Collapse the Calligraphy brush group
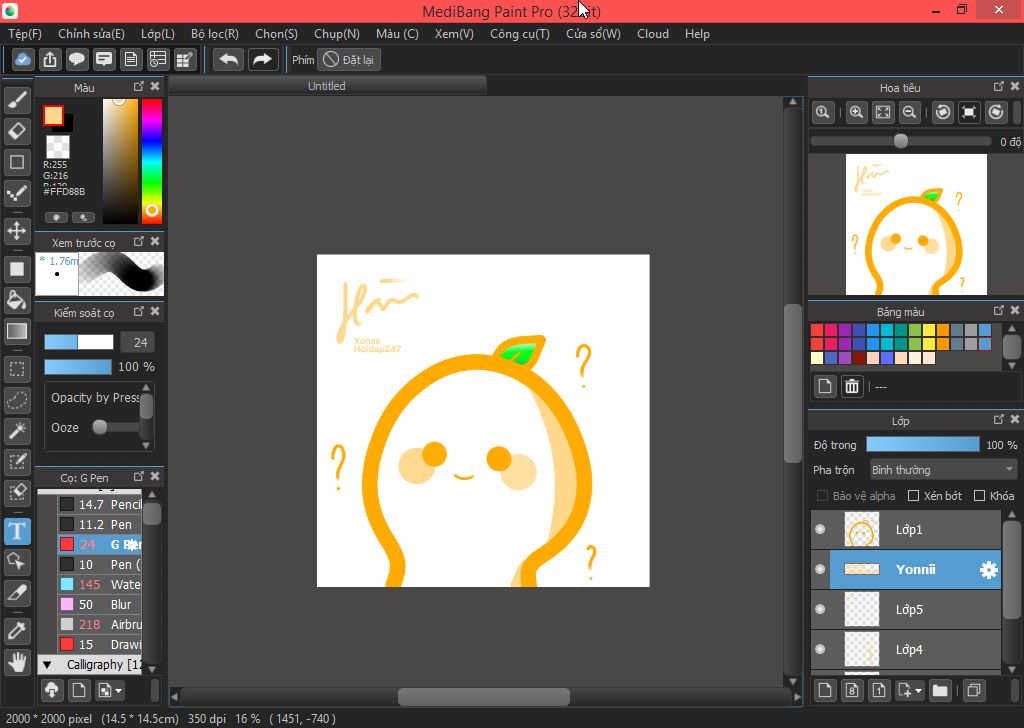Image resolution: width=1024 pixels, height=728 pixels. pyautogui.click(x=46, y=665)
